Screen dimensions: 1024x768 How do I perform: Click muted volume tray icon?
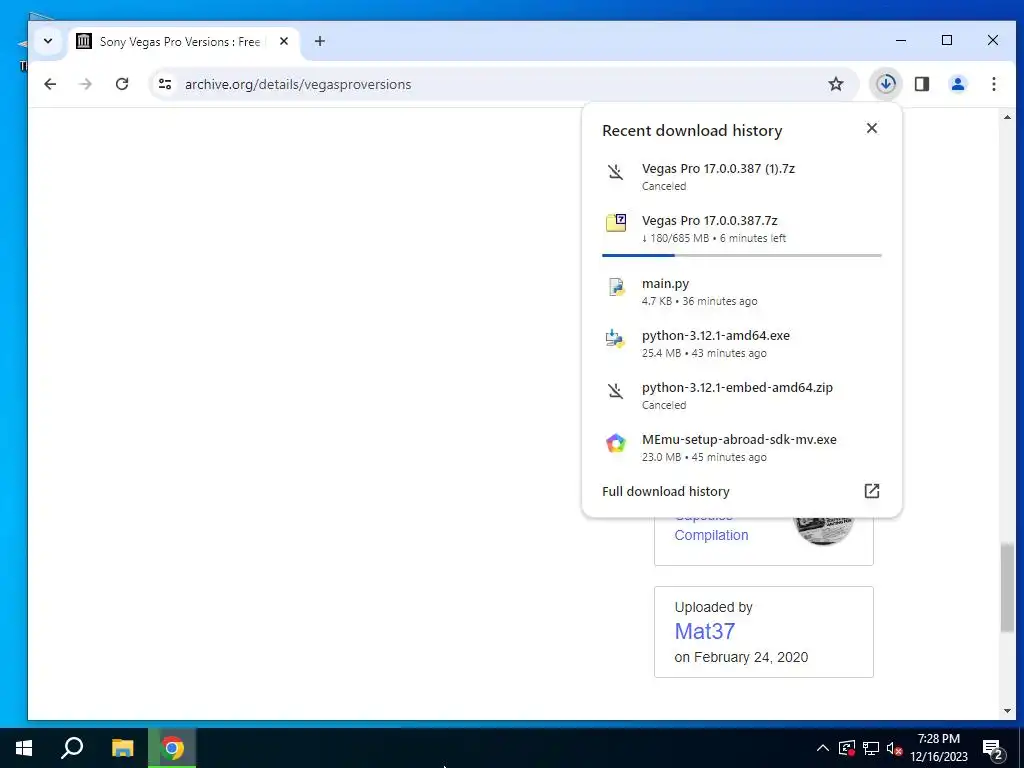[x=894, y=748]
